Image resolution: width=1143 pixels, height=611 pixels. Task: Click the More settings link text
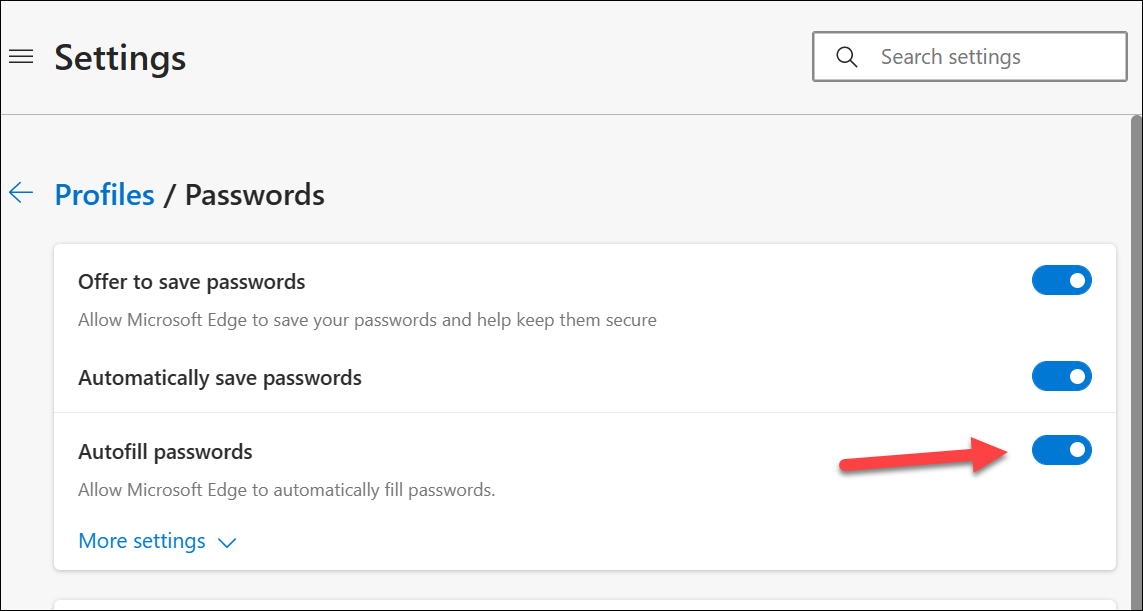(x=142, y=541)
